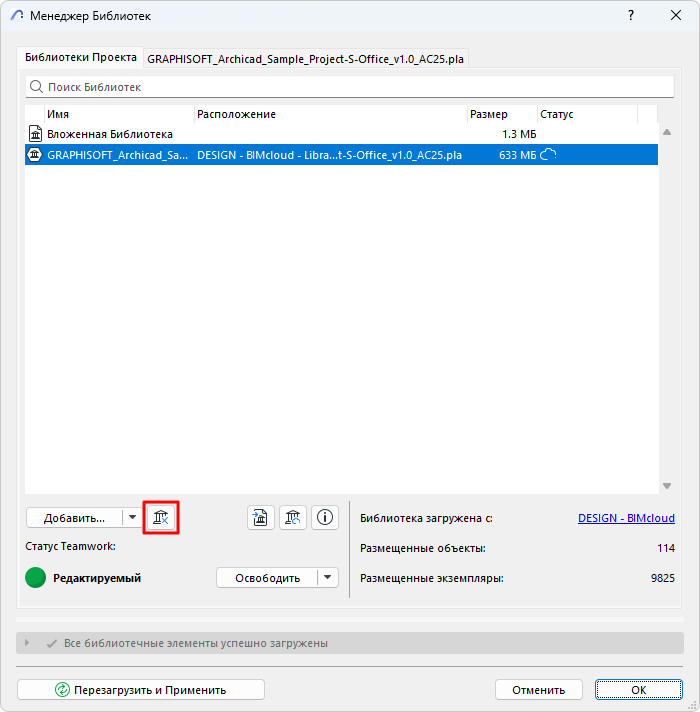The image size is (700, 712).
Task: Click the BIMcloud library icon in GRAPHISOFT row
Action: [x=35, y=155]
